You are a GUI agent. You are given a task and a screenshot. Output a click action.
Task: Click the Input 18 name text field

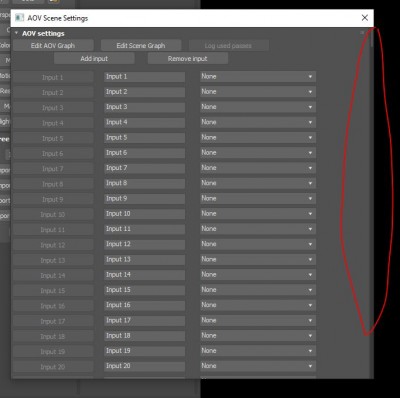[x=144, y=336]
